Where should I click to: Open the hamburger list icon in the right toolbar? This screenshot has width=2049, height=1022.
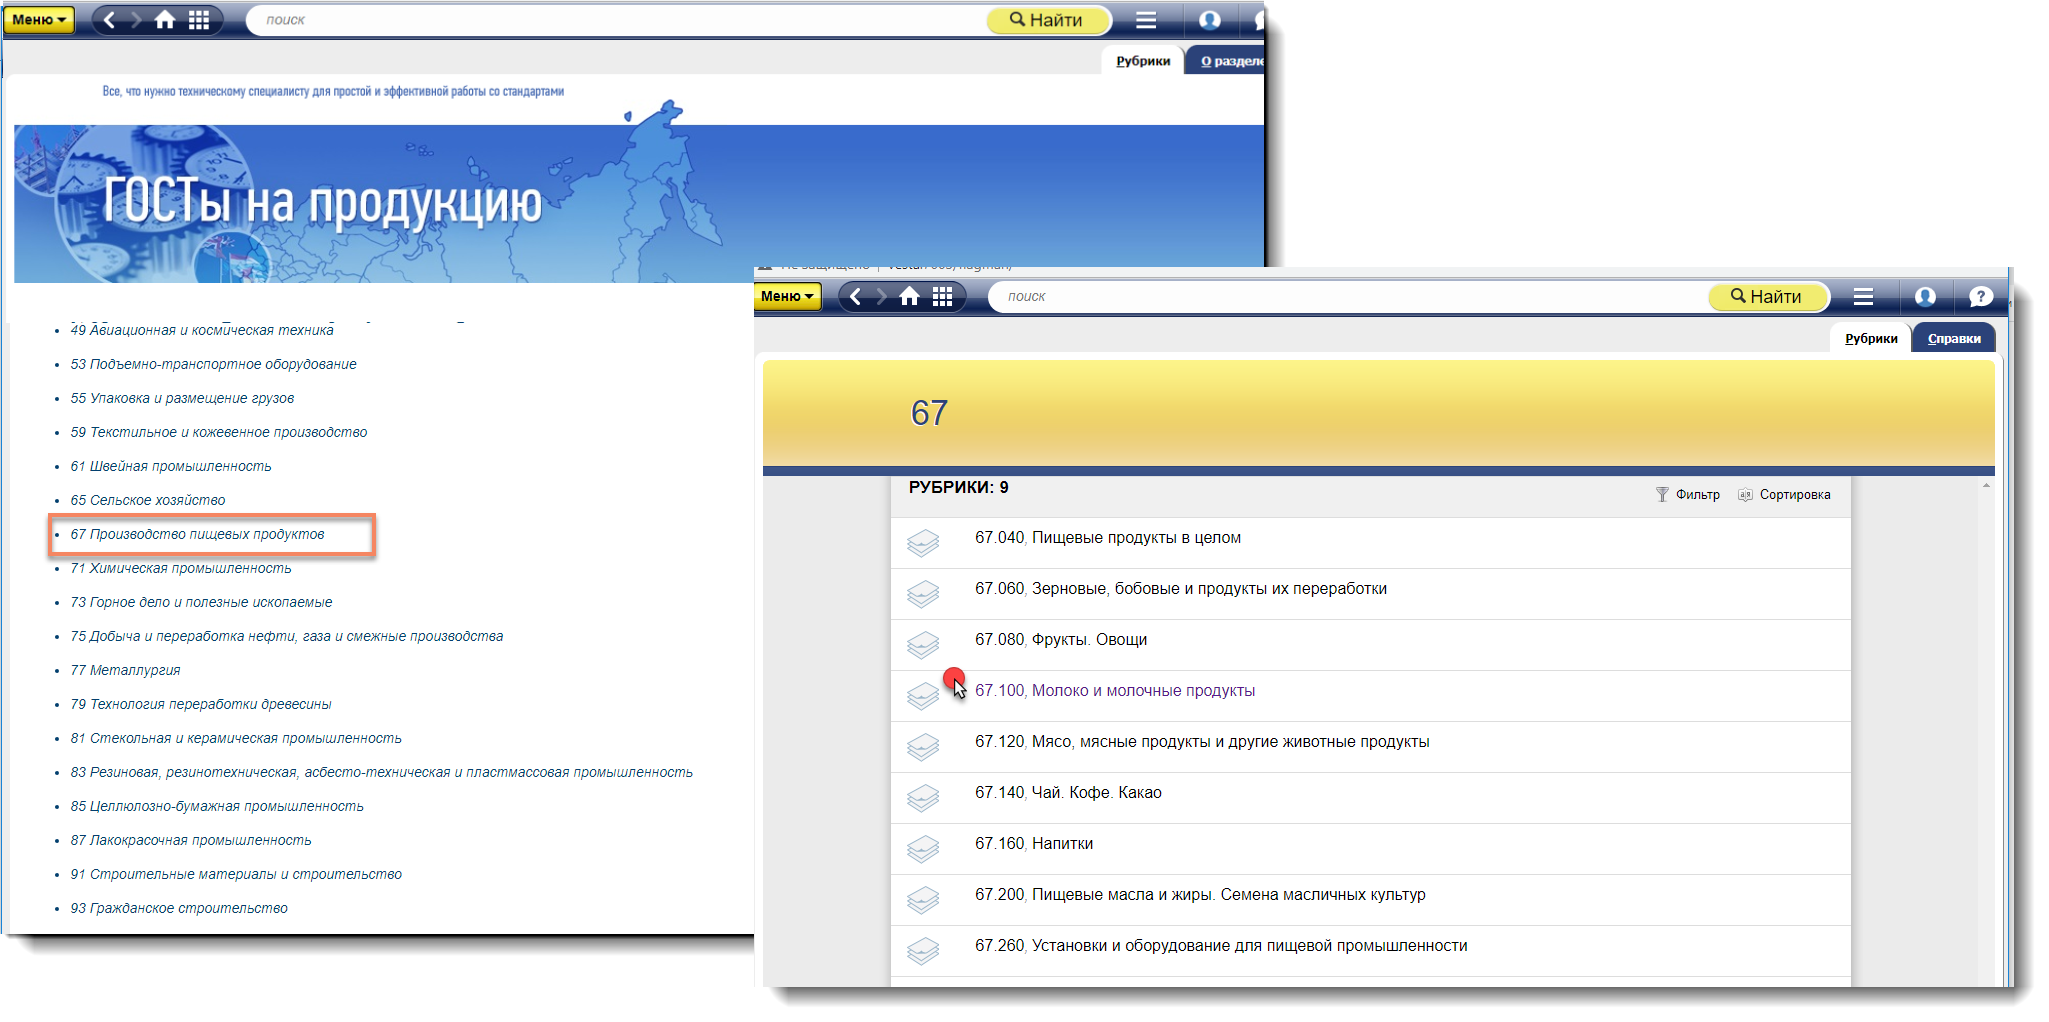pyautogui.click(x=1863, y=297)
